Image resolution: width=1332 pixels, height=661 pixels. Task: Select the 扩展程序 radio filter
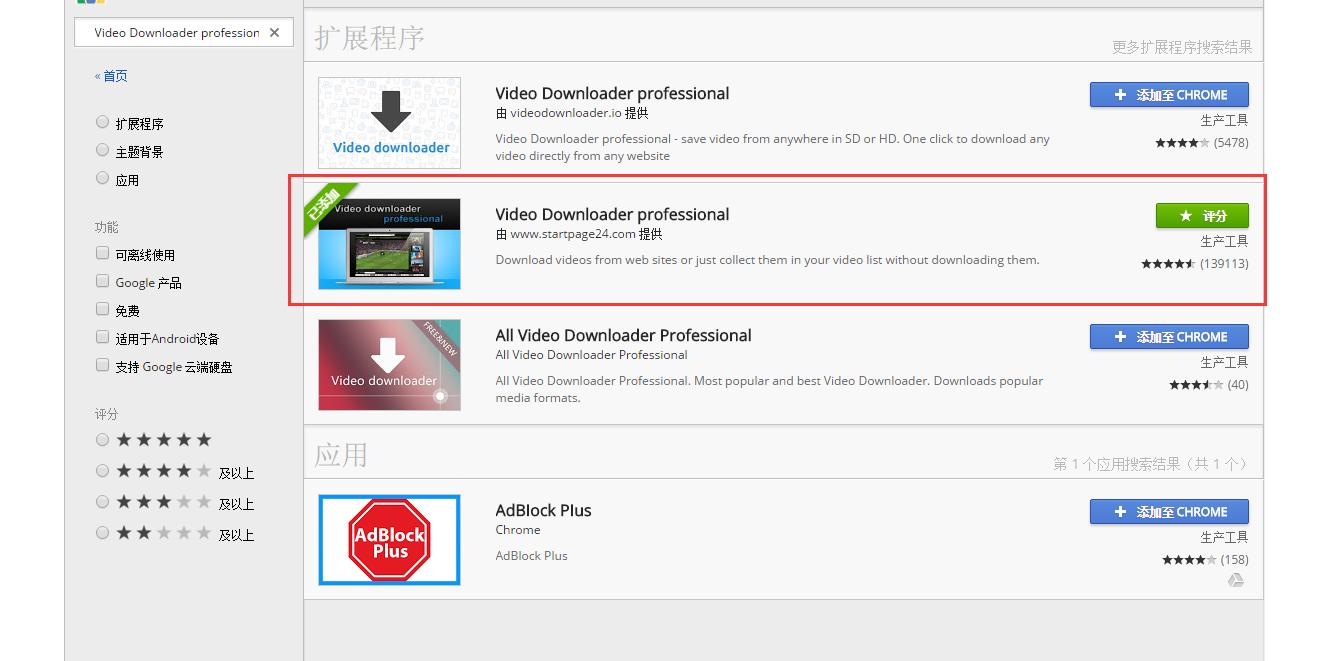click(x=102, y=122)
